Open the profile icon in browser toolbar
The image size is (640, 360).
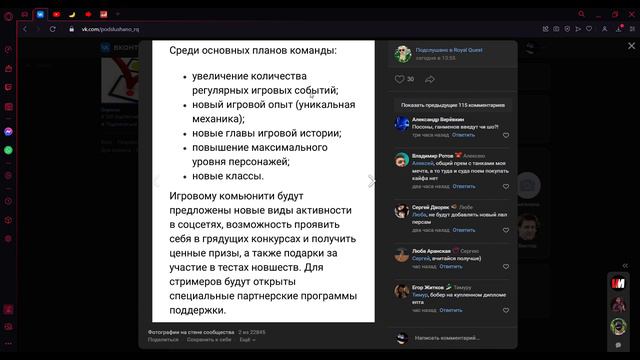(x=604, y=29)
